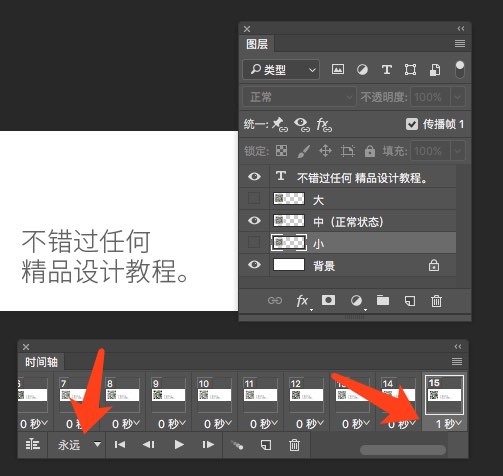The height and width of the screenshot is (476, 503).
Task: Hide the 背景 layer eye icon
Action: 254,265
